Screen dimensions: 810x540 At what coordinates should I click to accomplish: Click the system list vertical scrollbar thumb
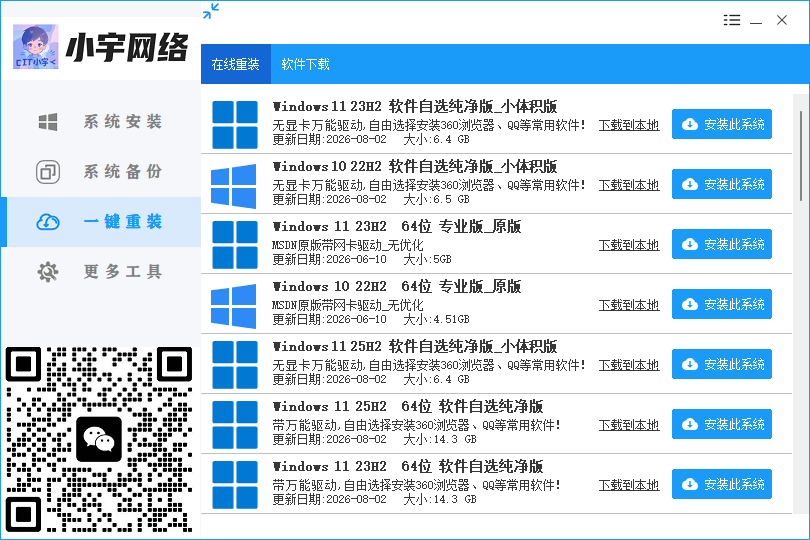pyautogui.click(x=801, y=155)
